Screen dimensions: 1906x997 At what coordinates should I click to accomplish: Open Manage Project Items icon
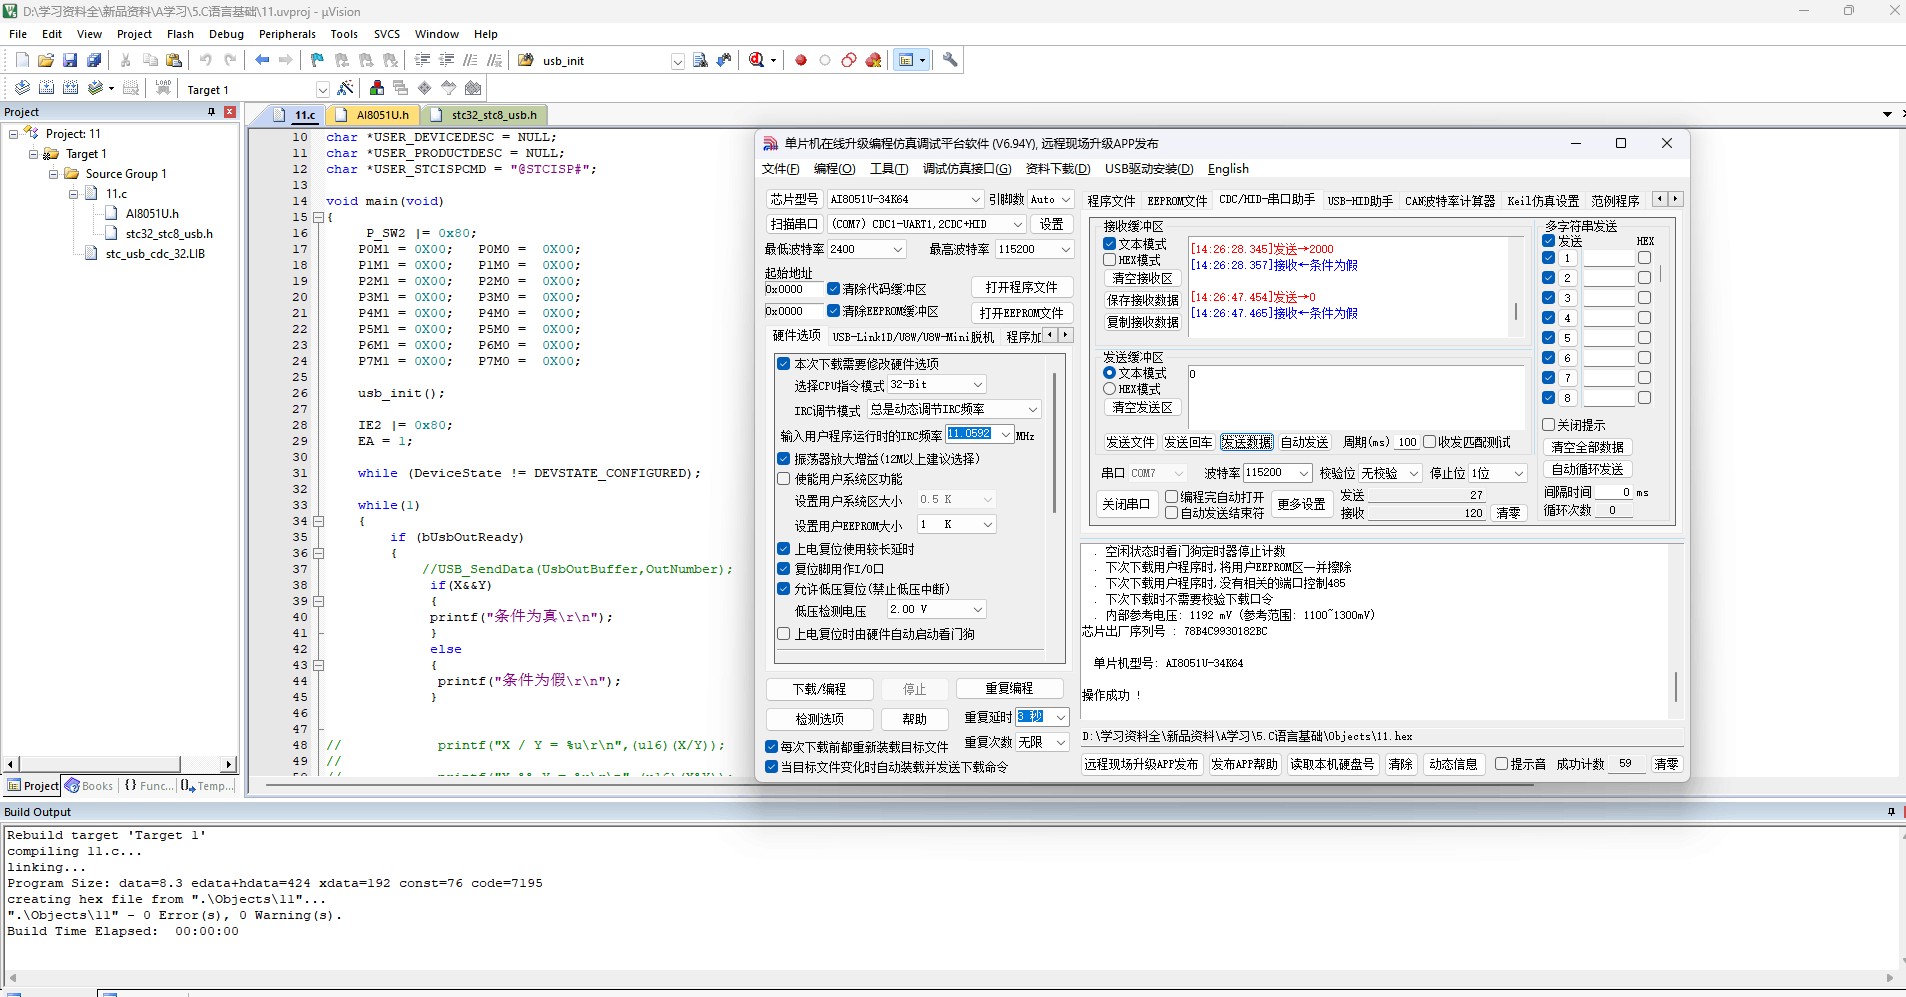(x=377, y=88)
